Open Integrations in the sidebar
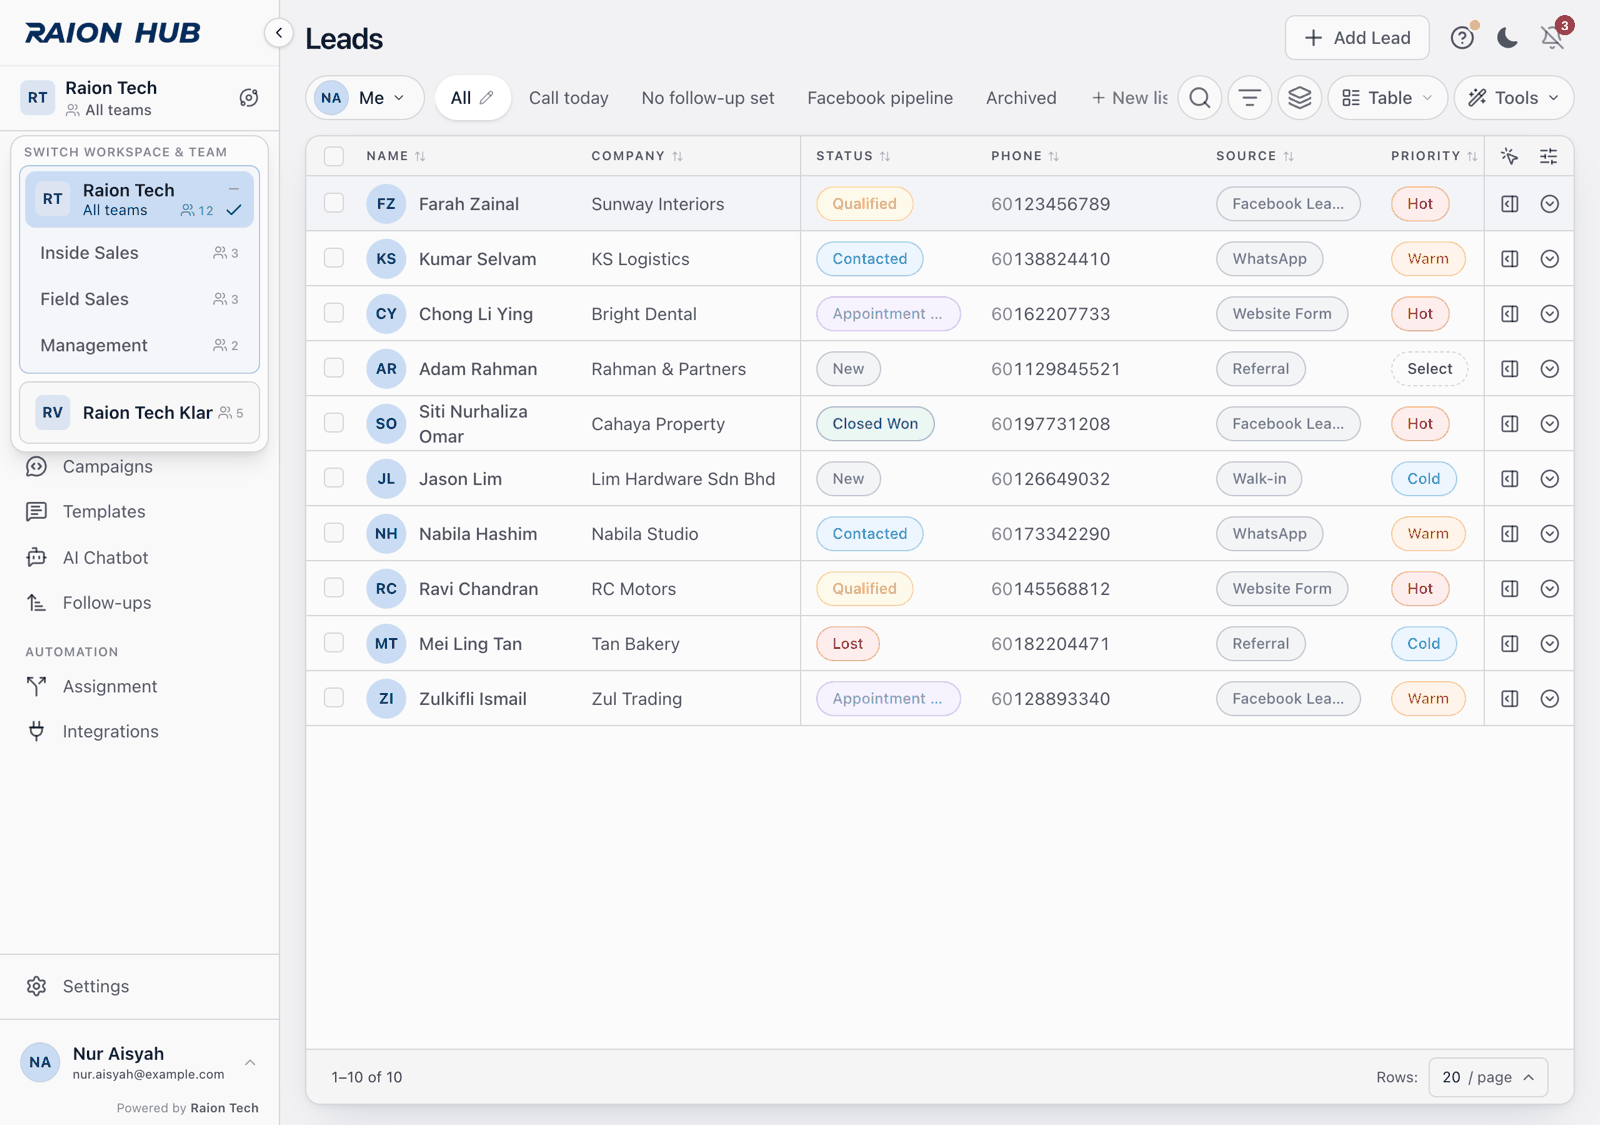Image resolution: width=1600 pixels, height=1125 pixels. tap(139, 732)
